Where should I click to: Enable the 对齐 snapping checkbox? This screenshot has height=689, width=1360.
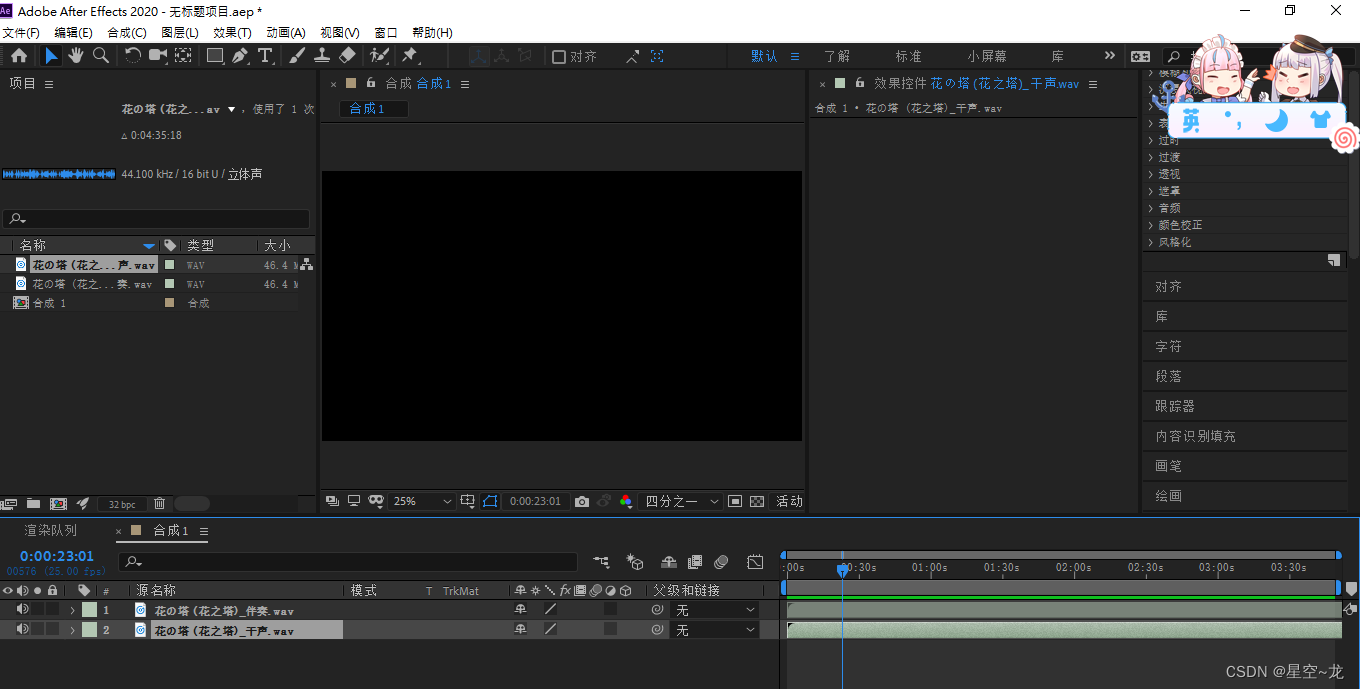coord(559,57)
